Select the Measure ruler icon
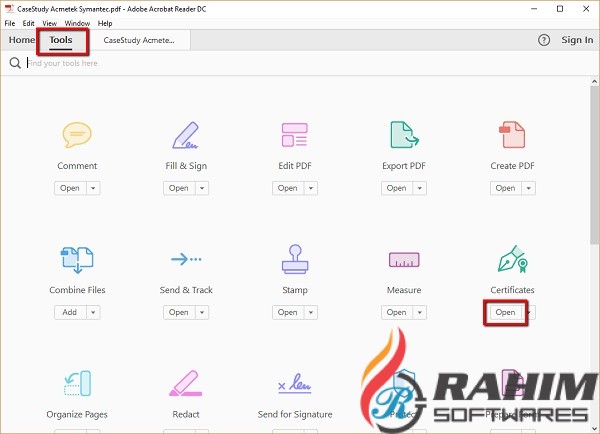The image size is (600, 434). click(x=404, y=259)
